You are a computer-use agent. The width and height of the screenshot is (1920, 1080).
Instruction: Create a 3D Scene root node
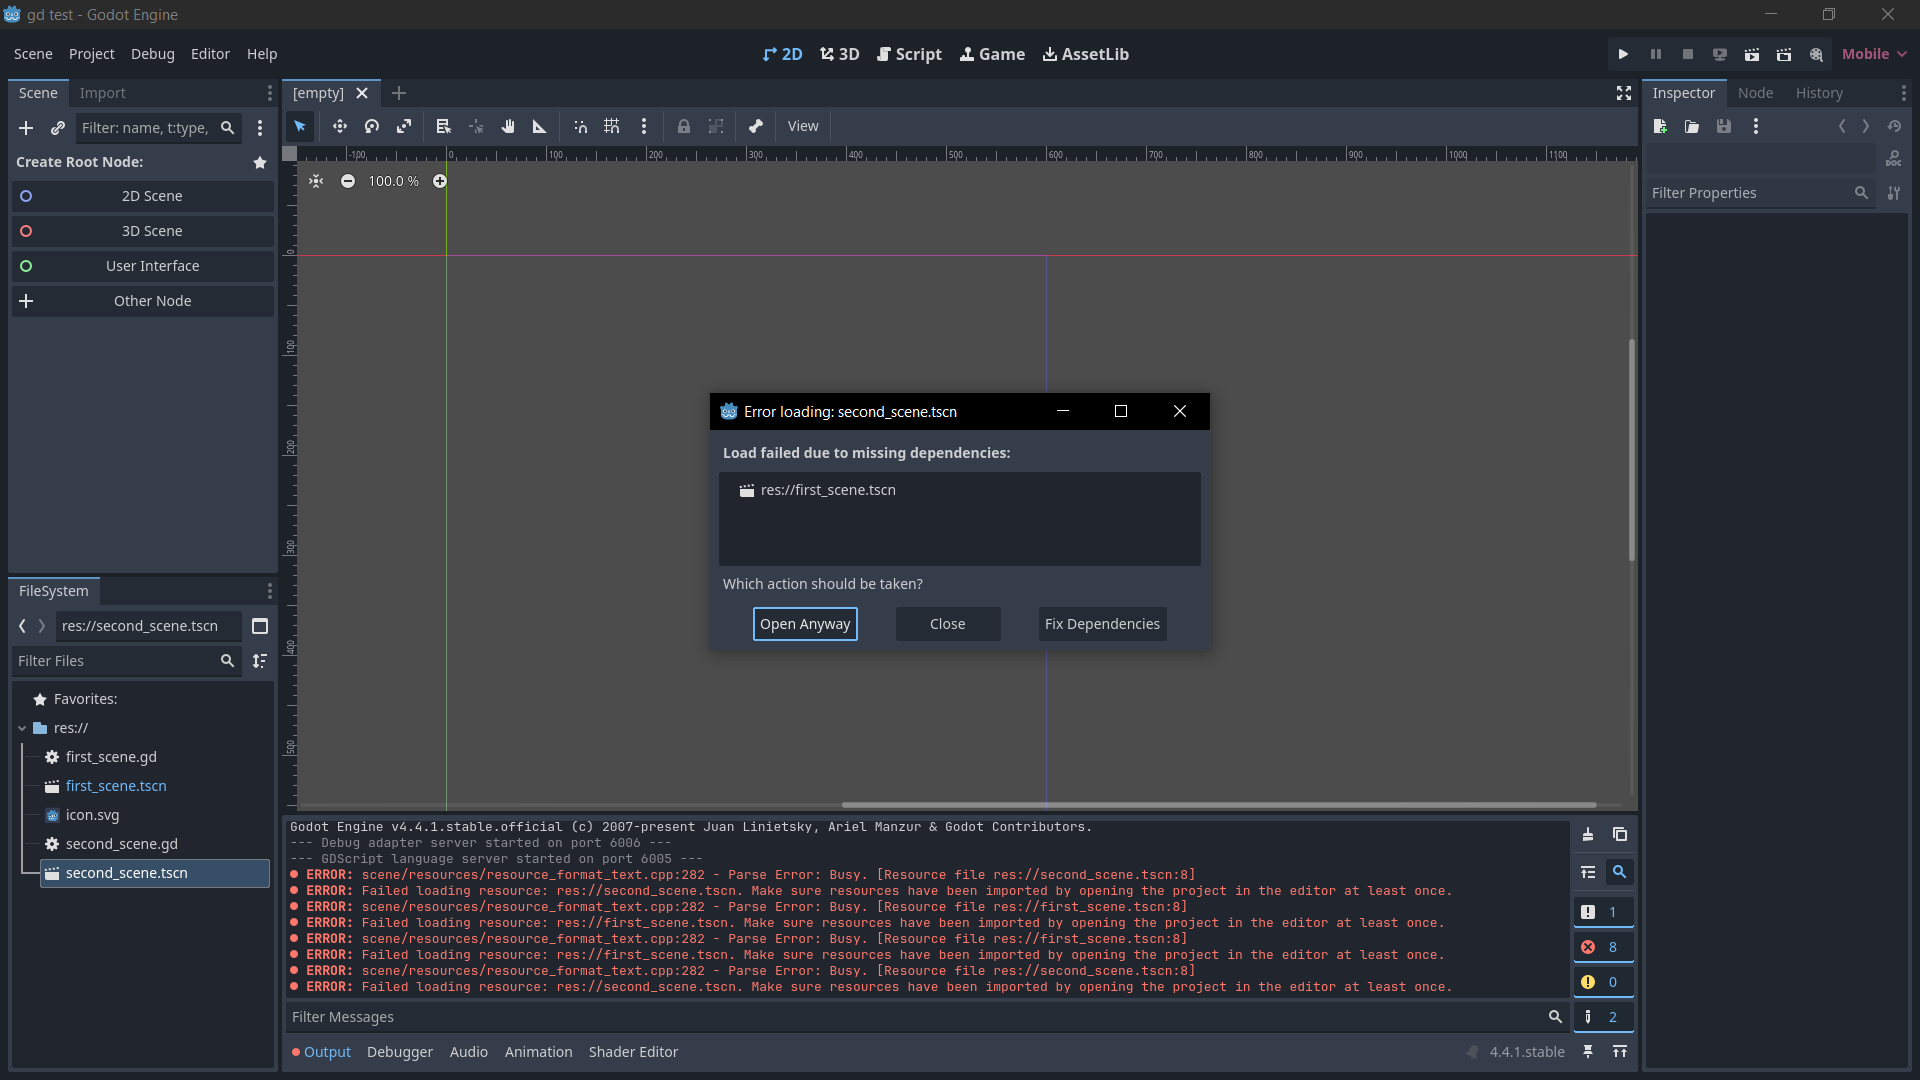point(143,231)
